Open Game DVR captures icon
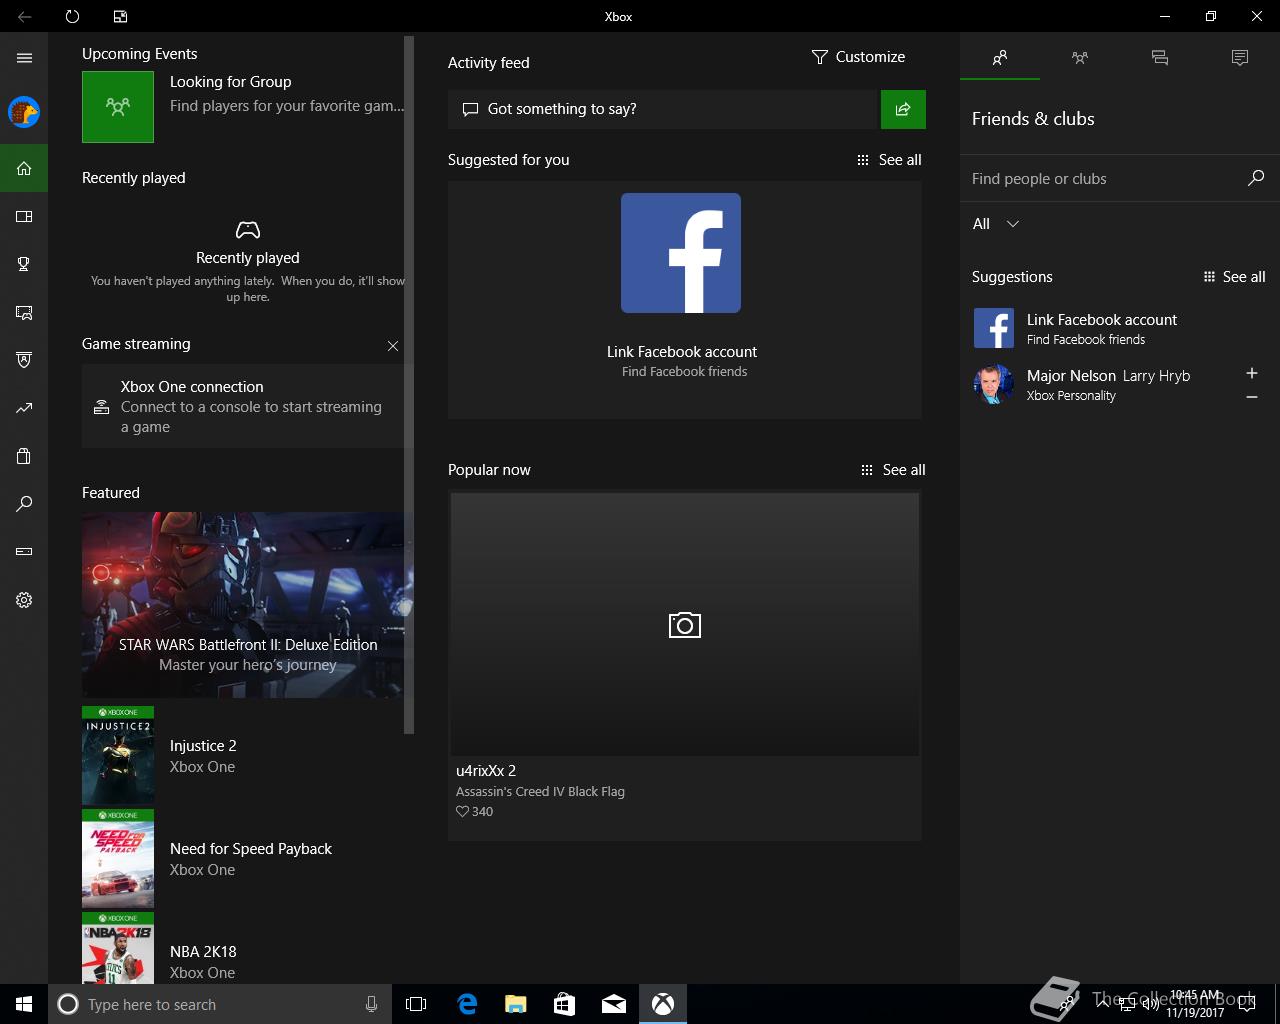 [x=24, y=313]
